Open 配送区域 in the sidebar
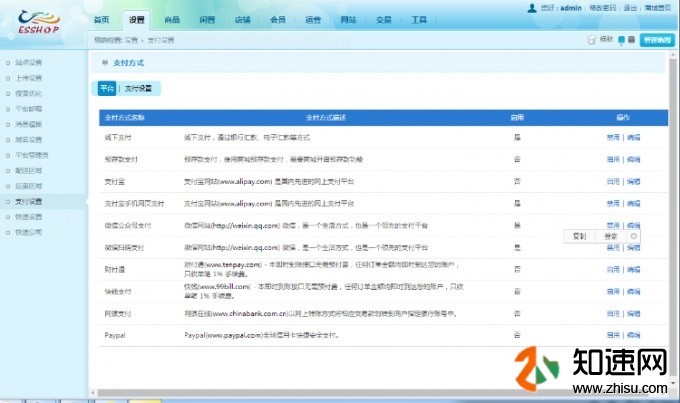This screenshot has width=680, height=403. 29,170
